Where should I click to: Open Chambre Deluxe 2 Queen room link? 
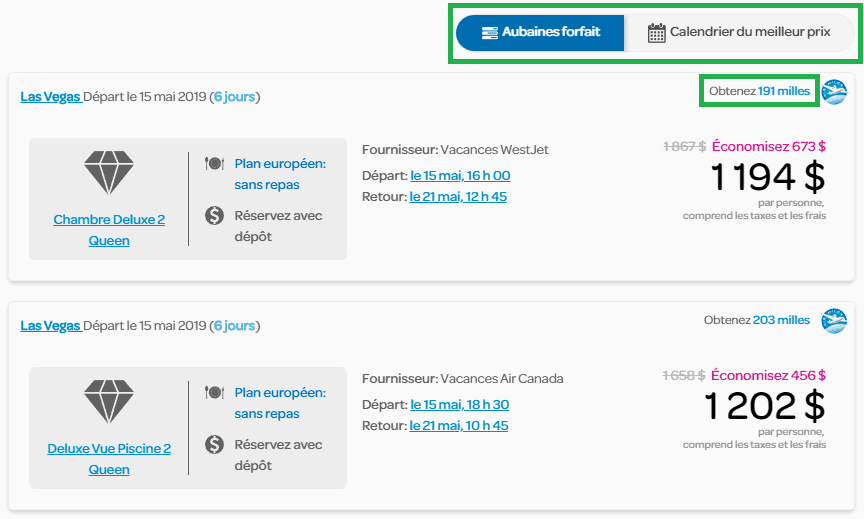click(109, 230)
